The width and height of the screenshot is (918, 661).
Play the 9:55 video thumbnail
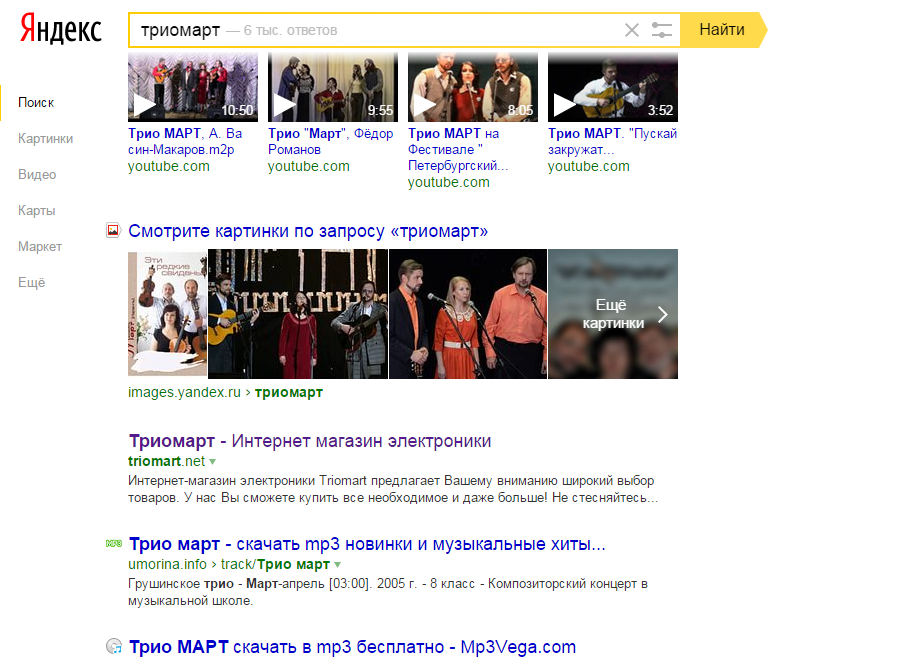[333, 87]
